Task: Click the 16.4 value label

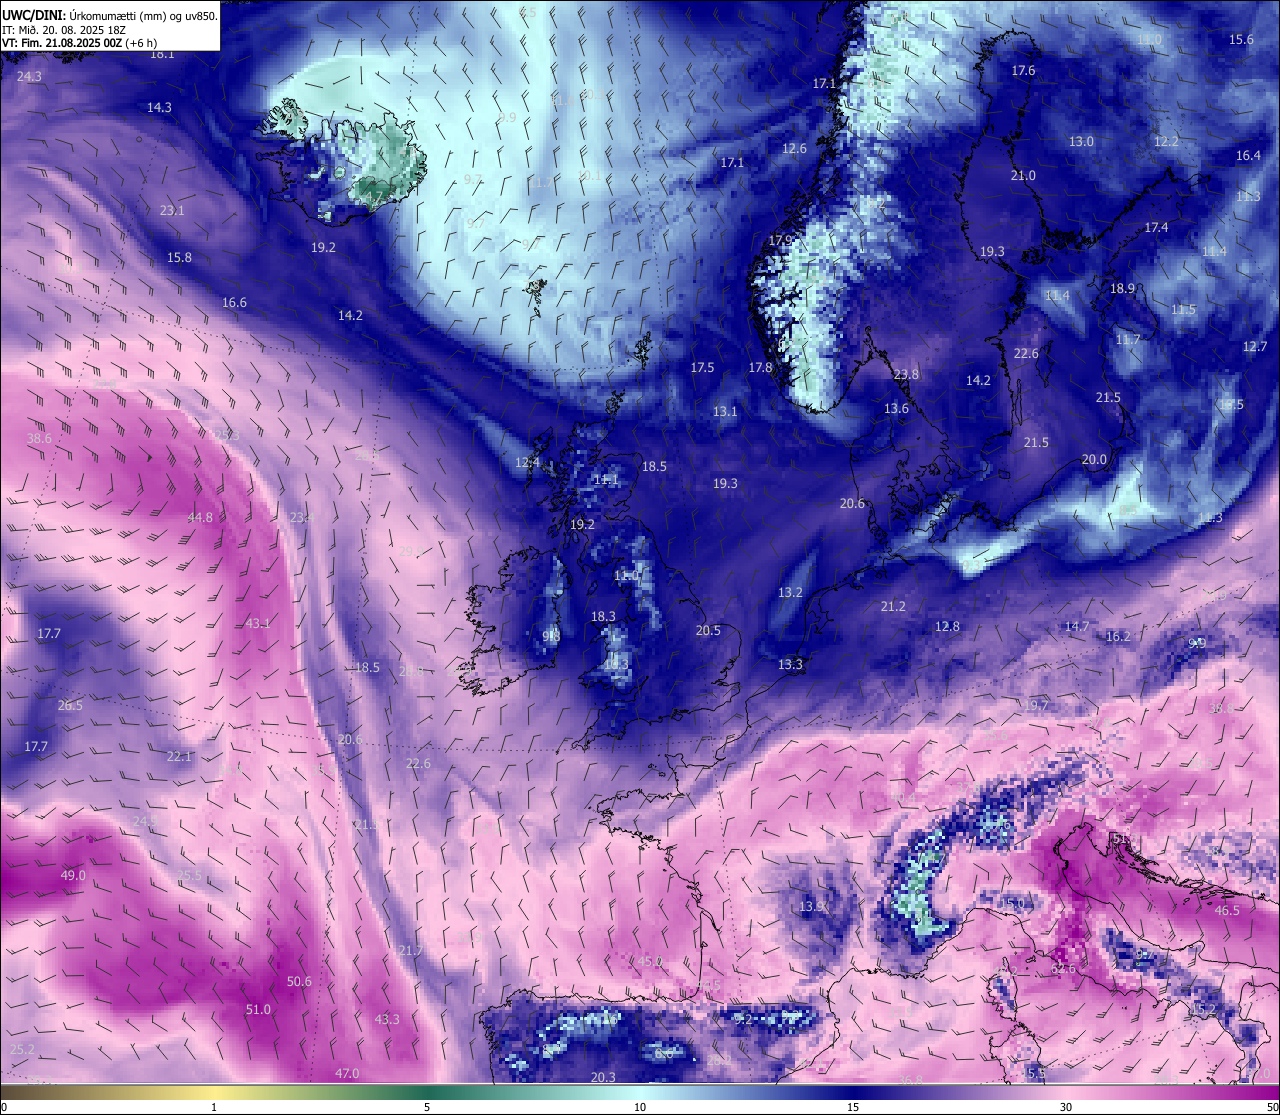Action: coord(1248,155)
